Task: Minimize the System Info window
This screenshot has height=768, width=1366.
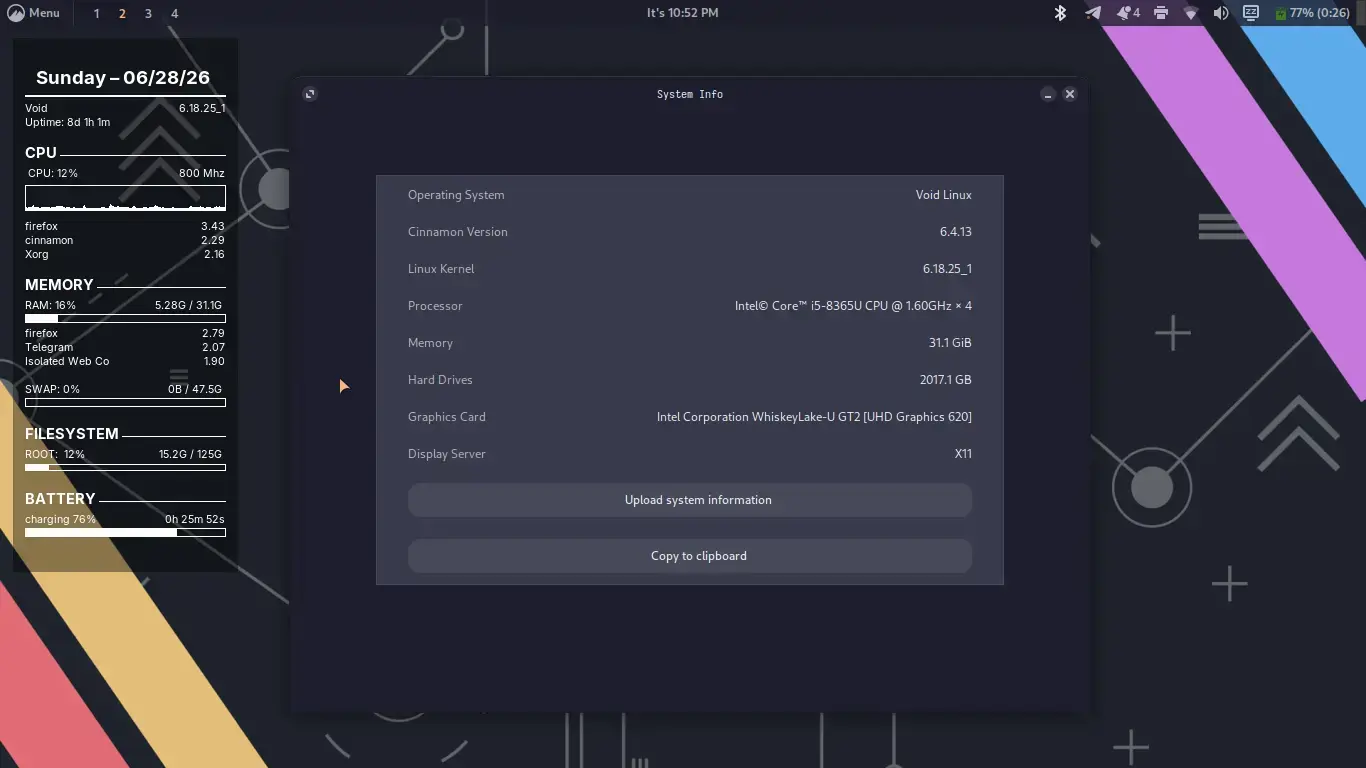Action: 1047,94
